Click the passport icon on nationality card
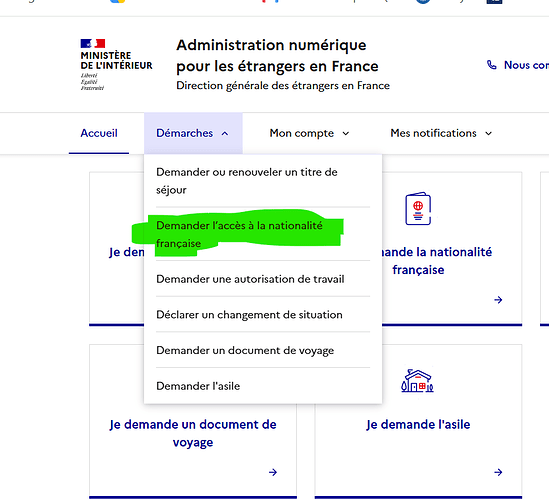Image resolution: width=549 pixels, height=500 pixels. (x=418, y=209)
